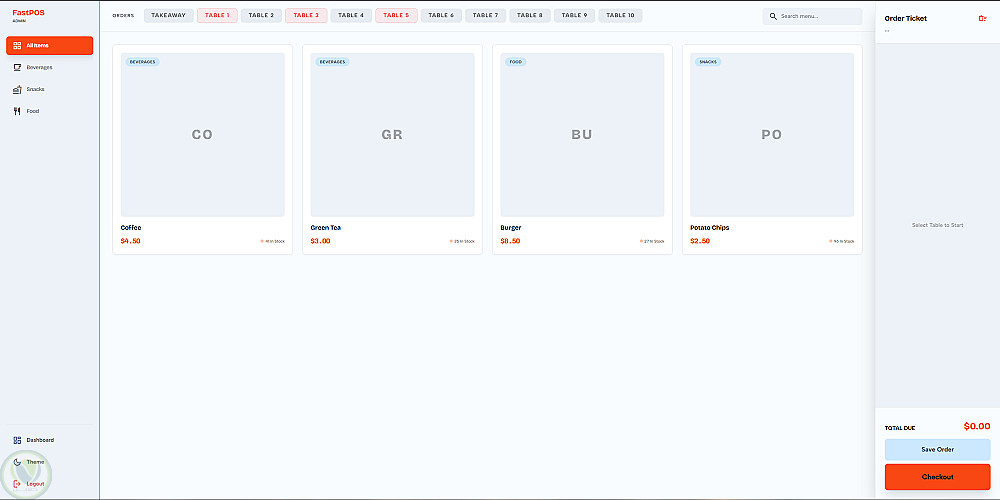Click the Burger in-stock indicator
The image size is (1000, 500).
pyautogui.click(x=652, y=241)
